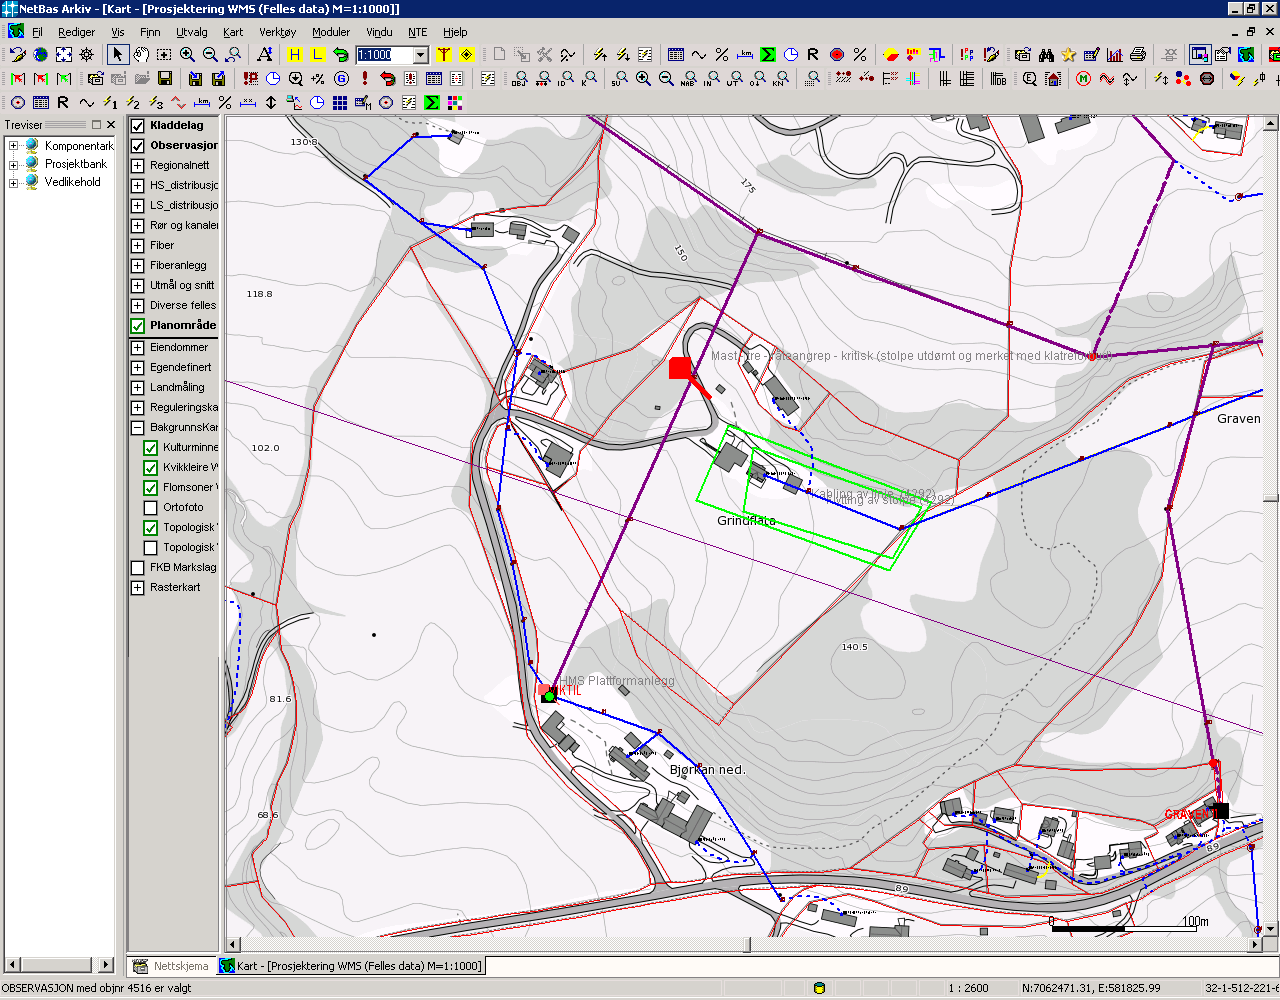Click the zoom to extents icon
Screen dimensions: 1280x1000
click(x=64, y=55)
